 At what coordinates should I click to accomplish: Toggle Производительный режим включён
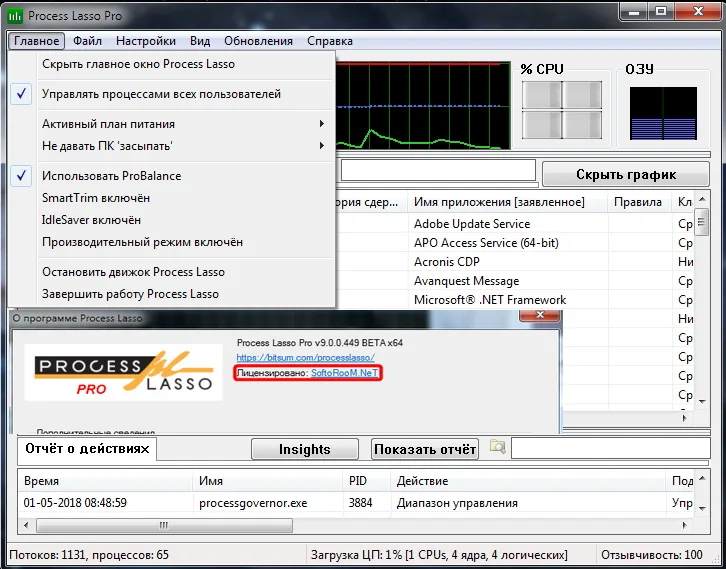(172, 242)
